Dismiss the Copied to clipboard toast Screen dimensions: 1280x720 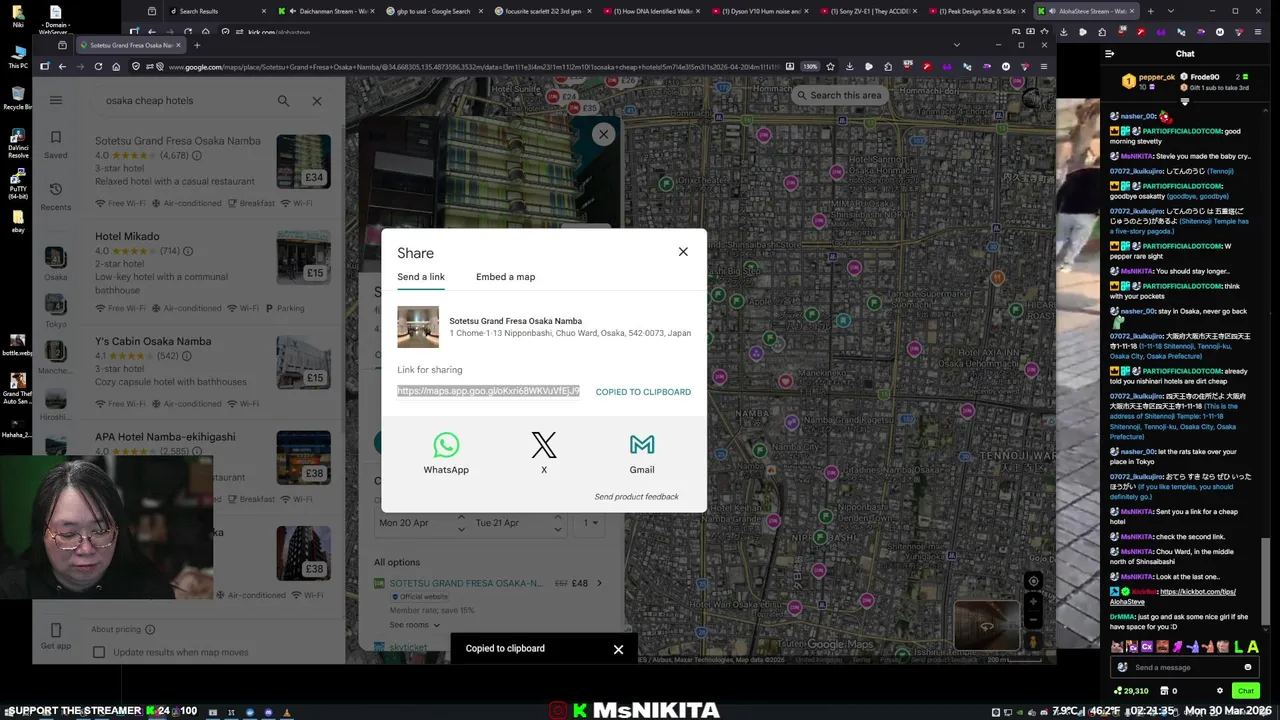[x=618, y=649]
